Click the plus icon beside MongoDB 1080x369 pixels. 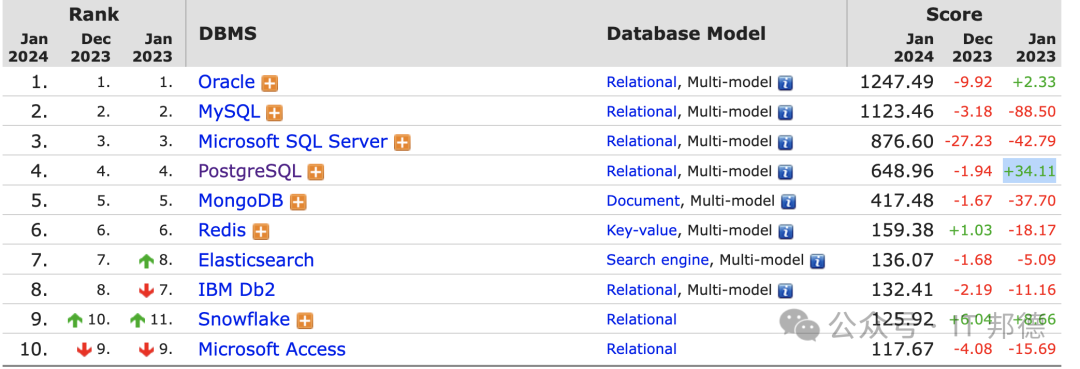coord(298,202)
